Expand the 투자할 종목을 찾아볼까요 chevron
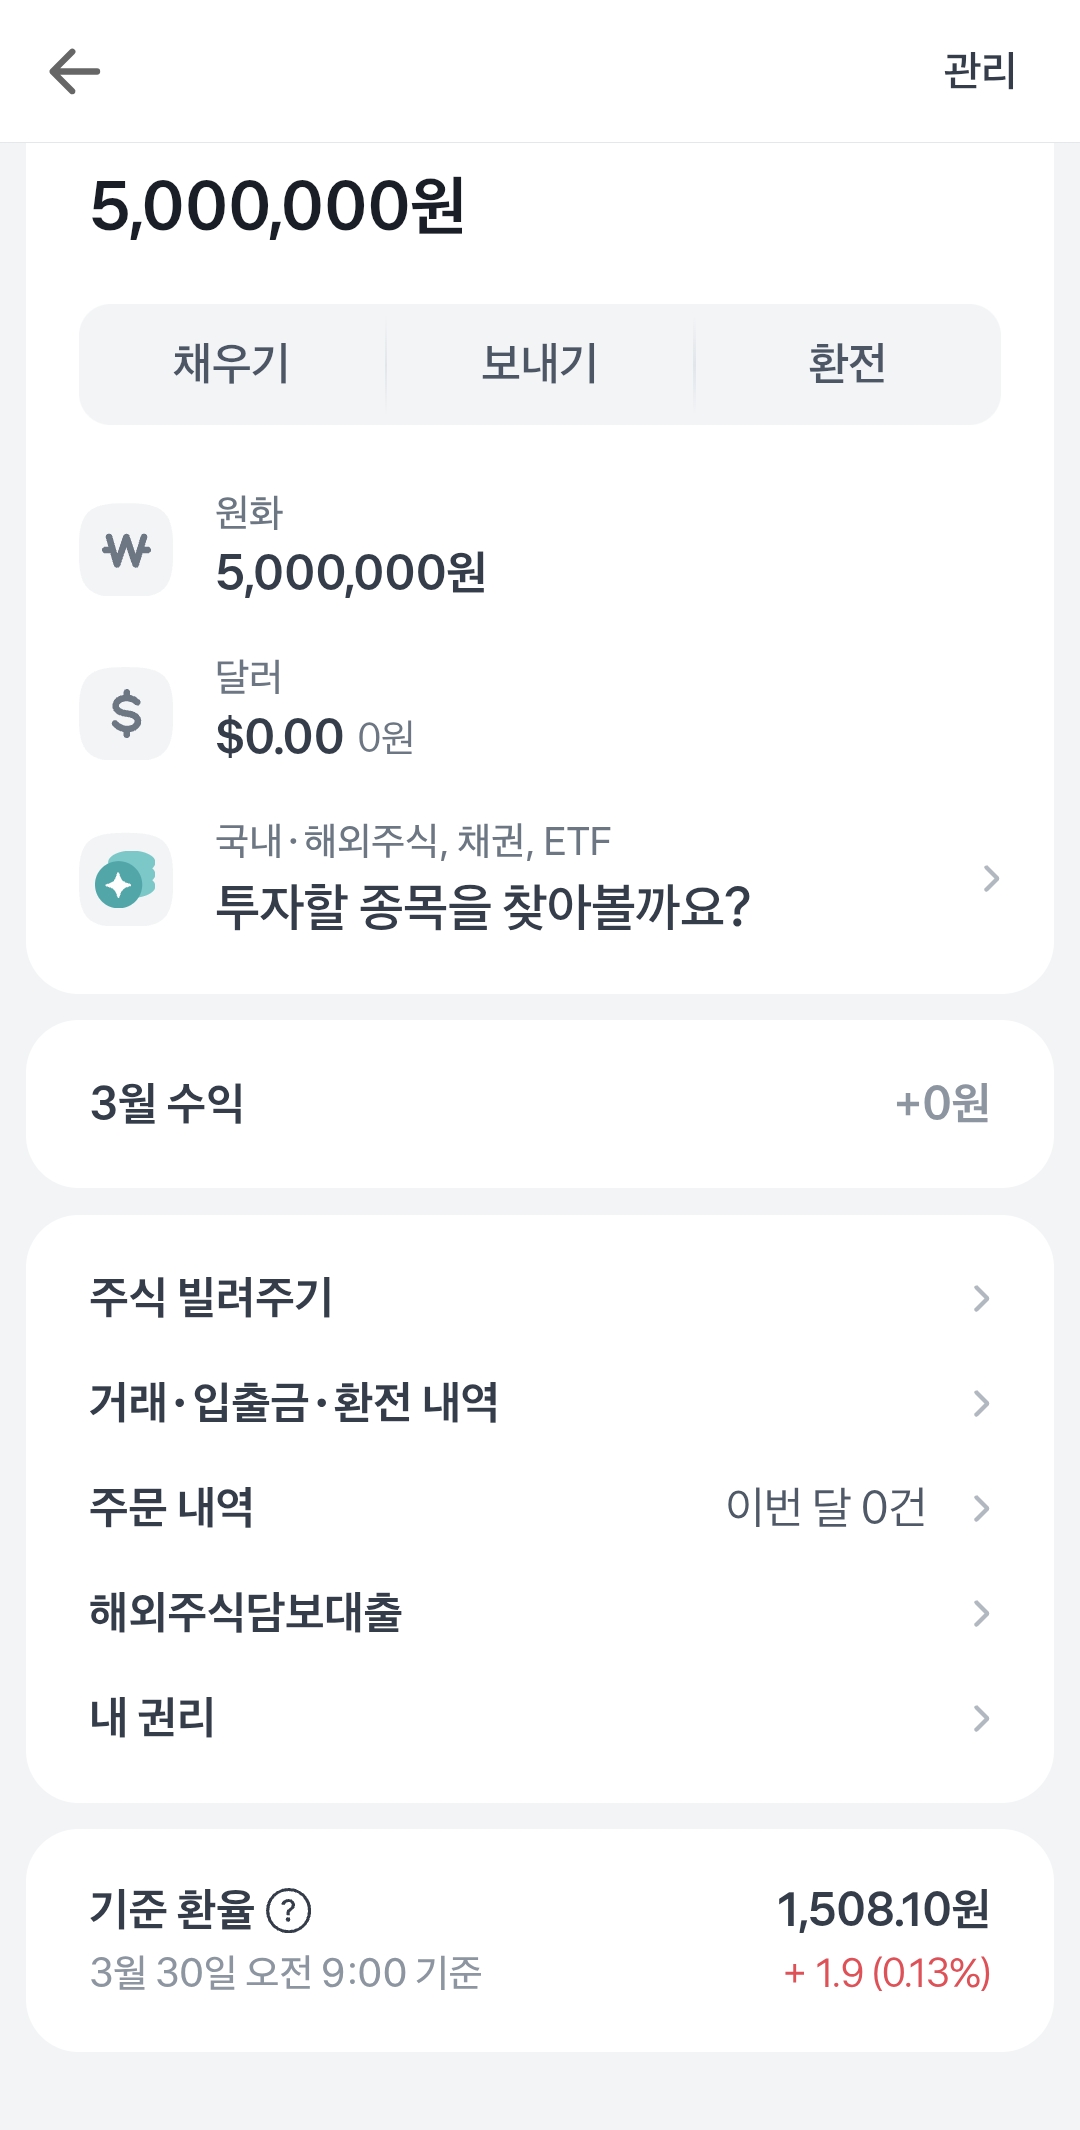Image resolution: width=1080 pixels, height=2130 pixels. pyautogui.click(x=991, y=879)
